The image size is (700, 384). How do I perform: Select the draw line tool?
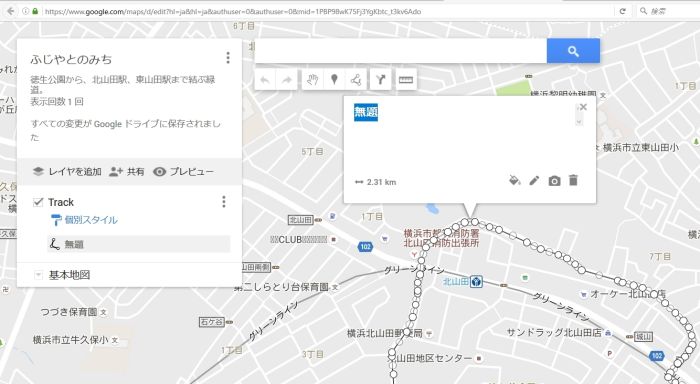coord(356,80)
